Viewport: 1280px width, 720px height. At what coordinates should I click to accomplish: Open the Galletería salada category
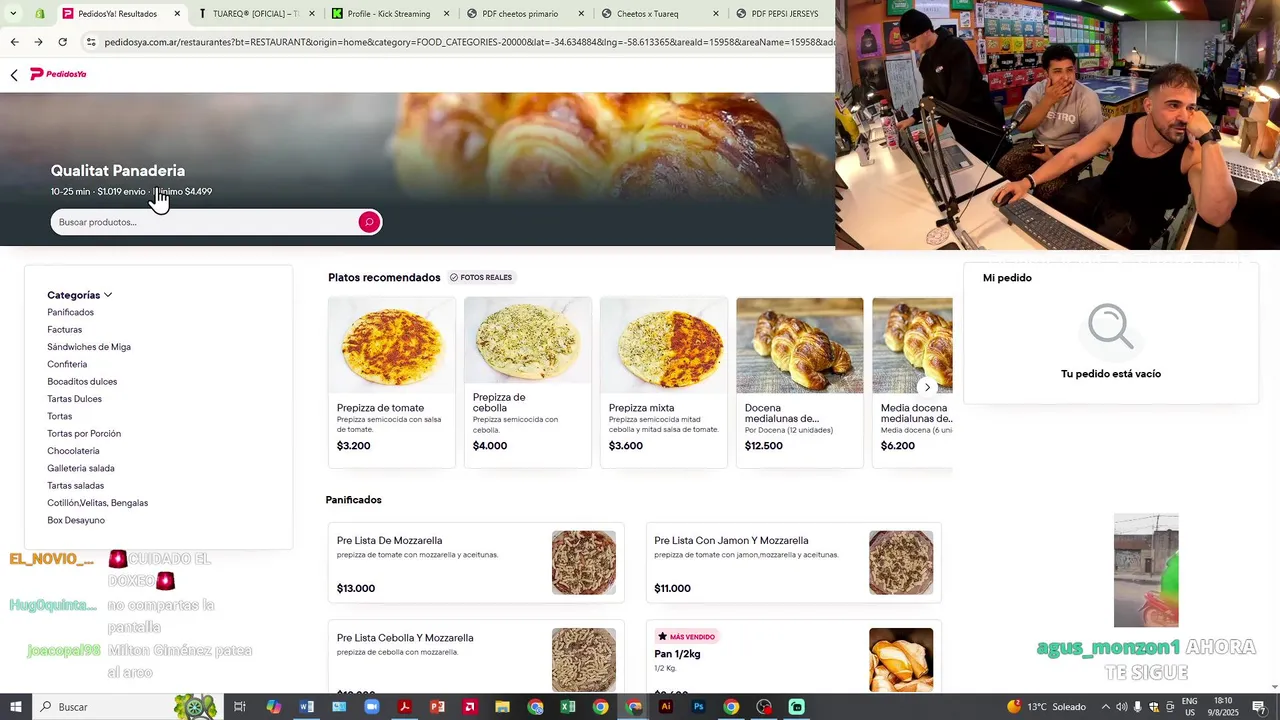[x=81, y=468]
